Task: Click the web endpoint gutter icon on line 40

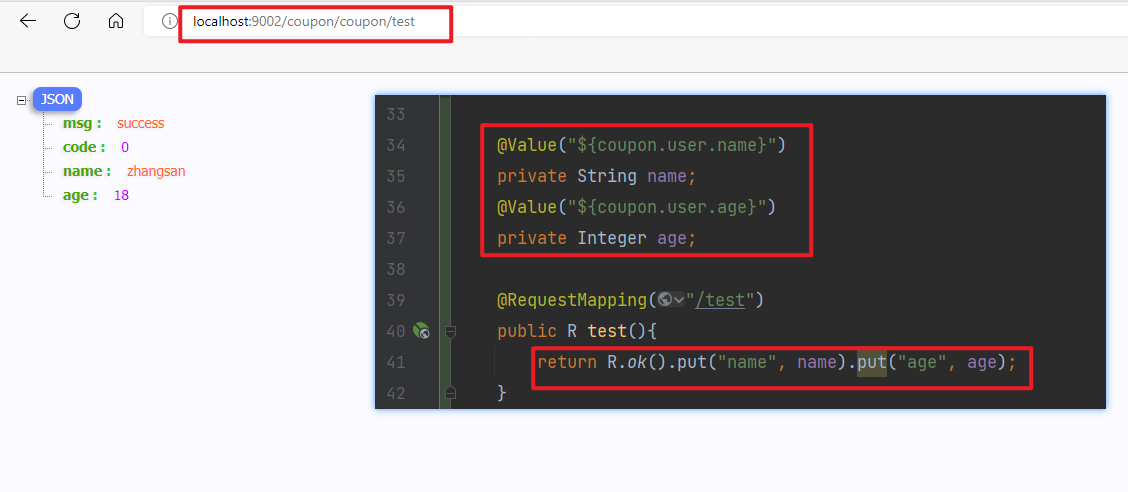Action: coord(422,331)
